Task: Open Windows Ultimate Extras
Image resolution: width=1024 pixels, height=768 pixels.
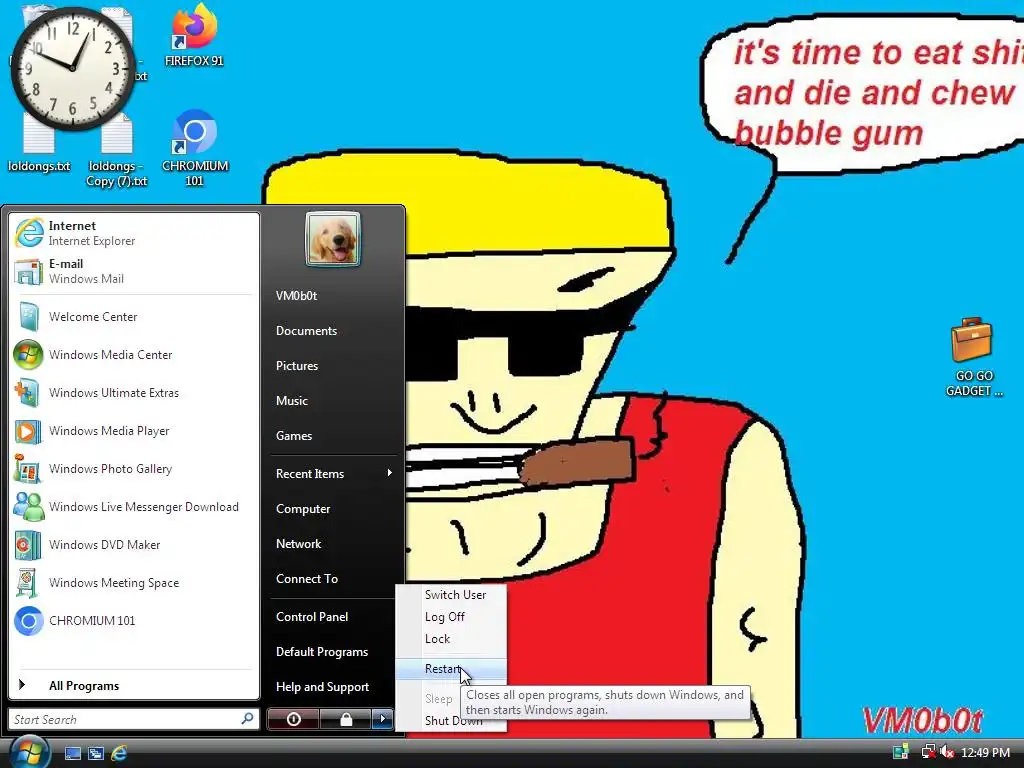Action: click(x=133, y=392)
